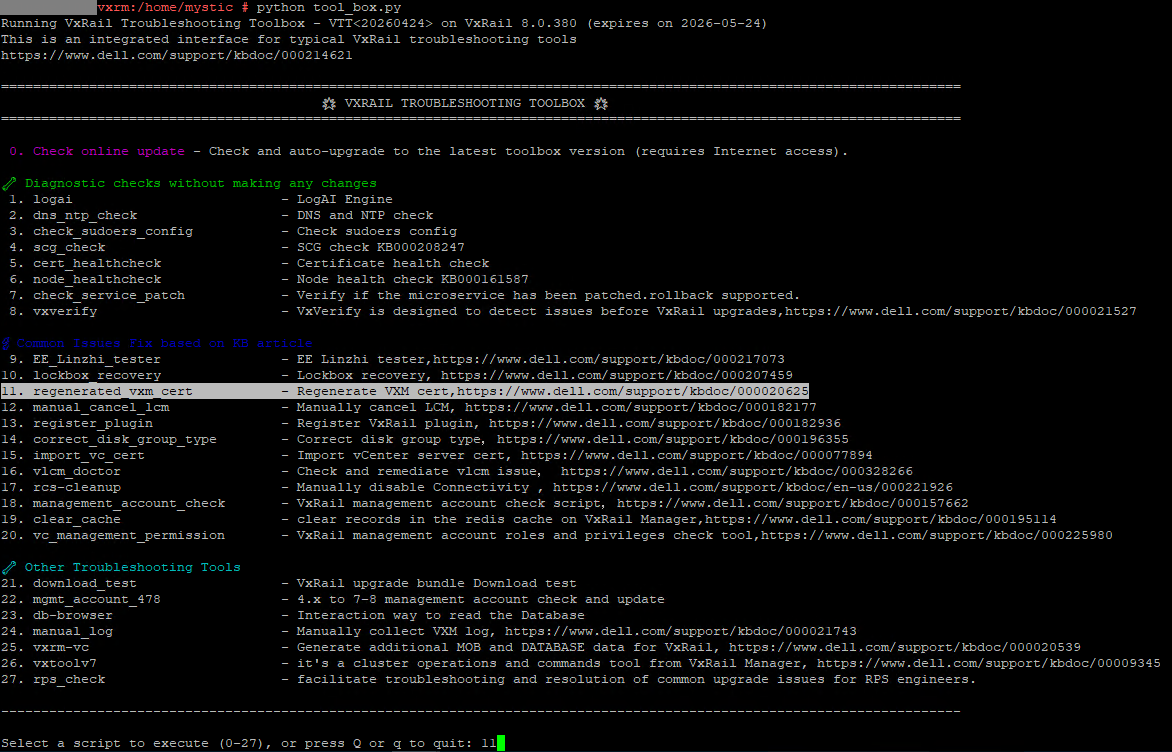Click the gear icon right of TROUBLESHOOTING TOOLBOX title

coord(601,103)
